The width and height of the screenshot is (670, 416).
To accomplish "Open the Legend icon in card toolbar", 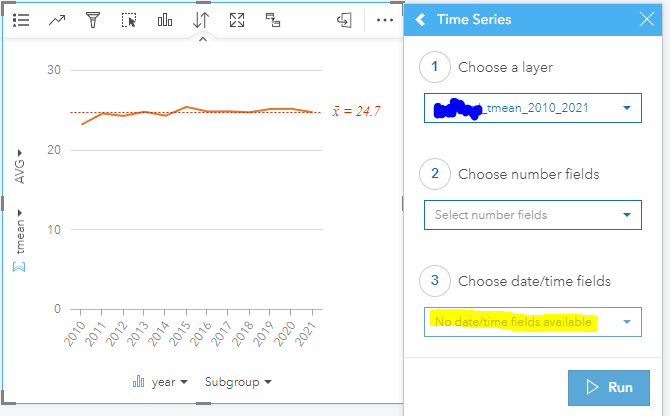I will click(21, 20).
